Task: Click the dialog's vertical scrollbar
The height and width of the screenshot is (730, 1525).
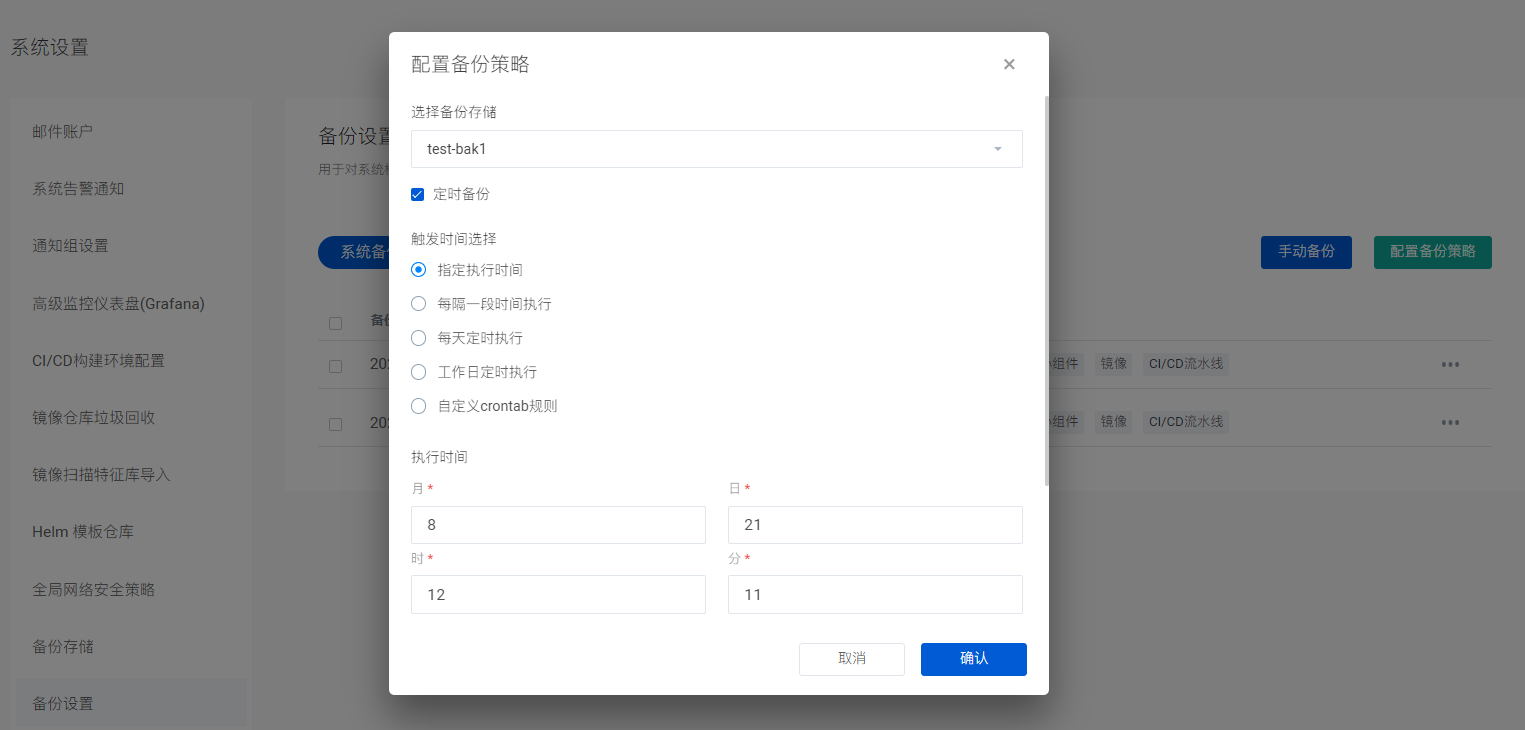Action: click(x=1045, y=290)
